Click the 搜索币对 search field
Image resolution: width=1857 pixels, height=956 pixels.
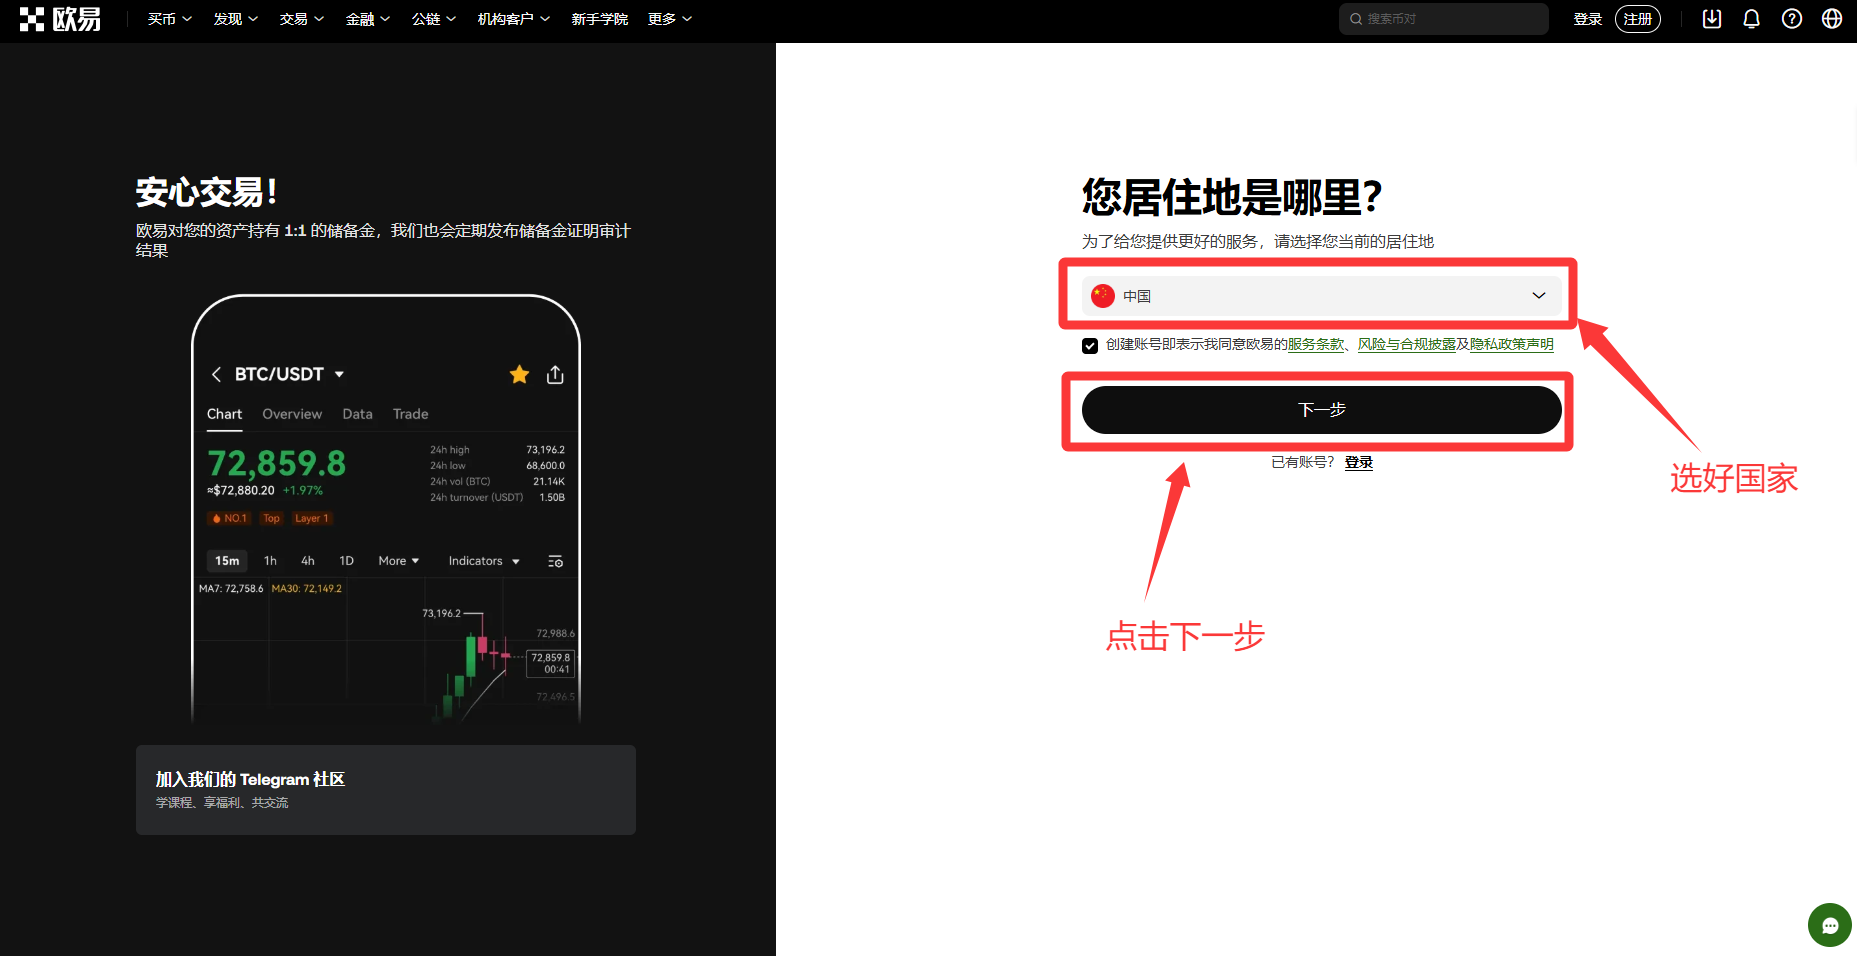point(1444,19)
